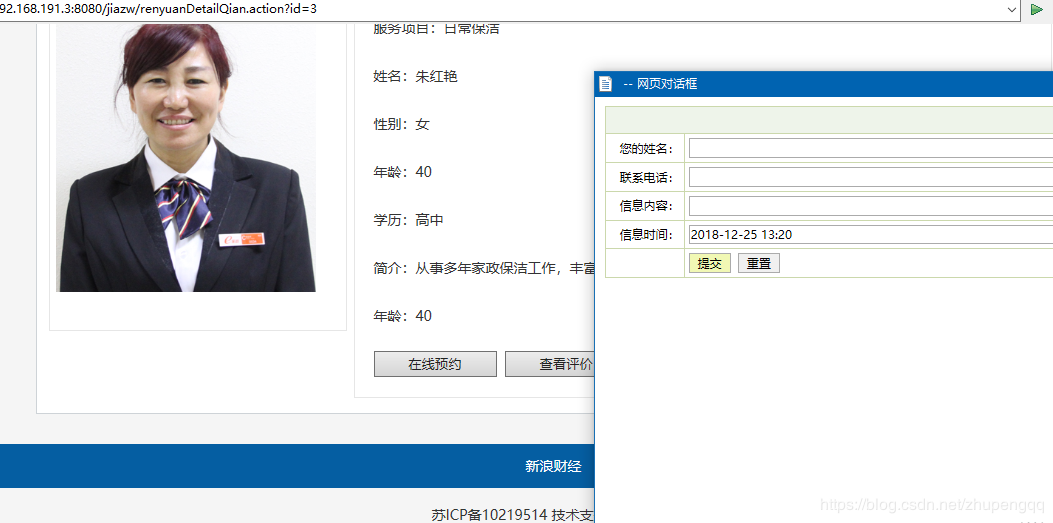Focus the 联系电话 input field
Image resolution: width=1053 pixels, height=523 pixels.
point(871,177)
